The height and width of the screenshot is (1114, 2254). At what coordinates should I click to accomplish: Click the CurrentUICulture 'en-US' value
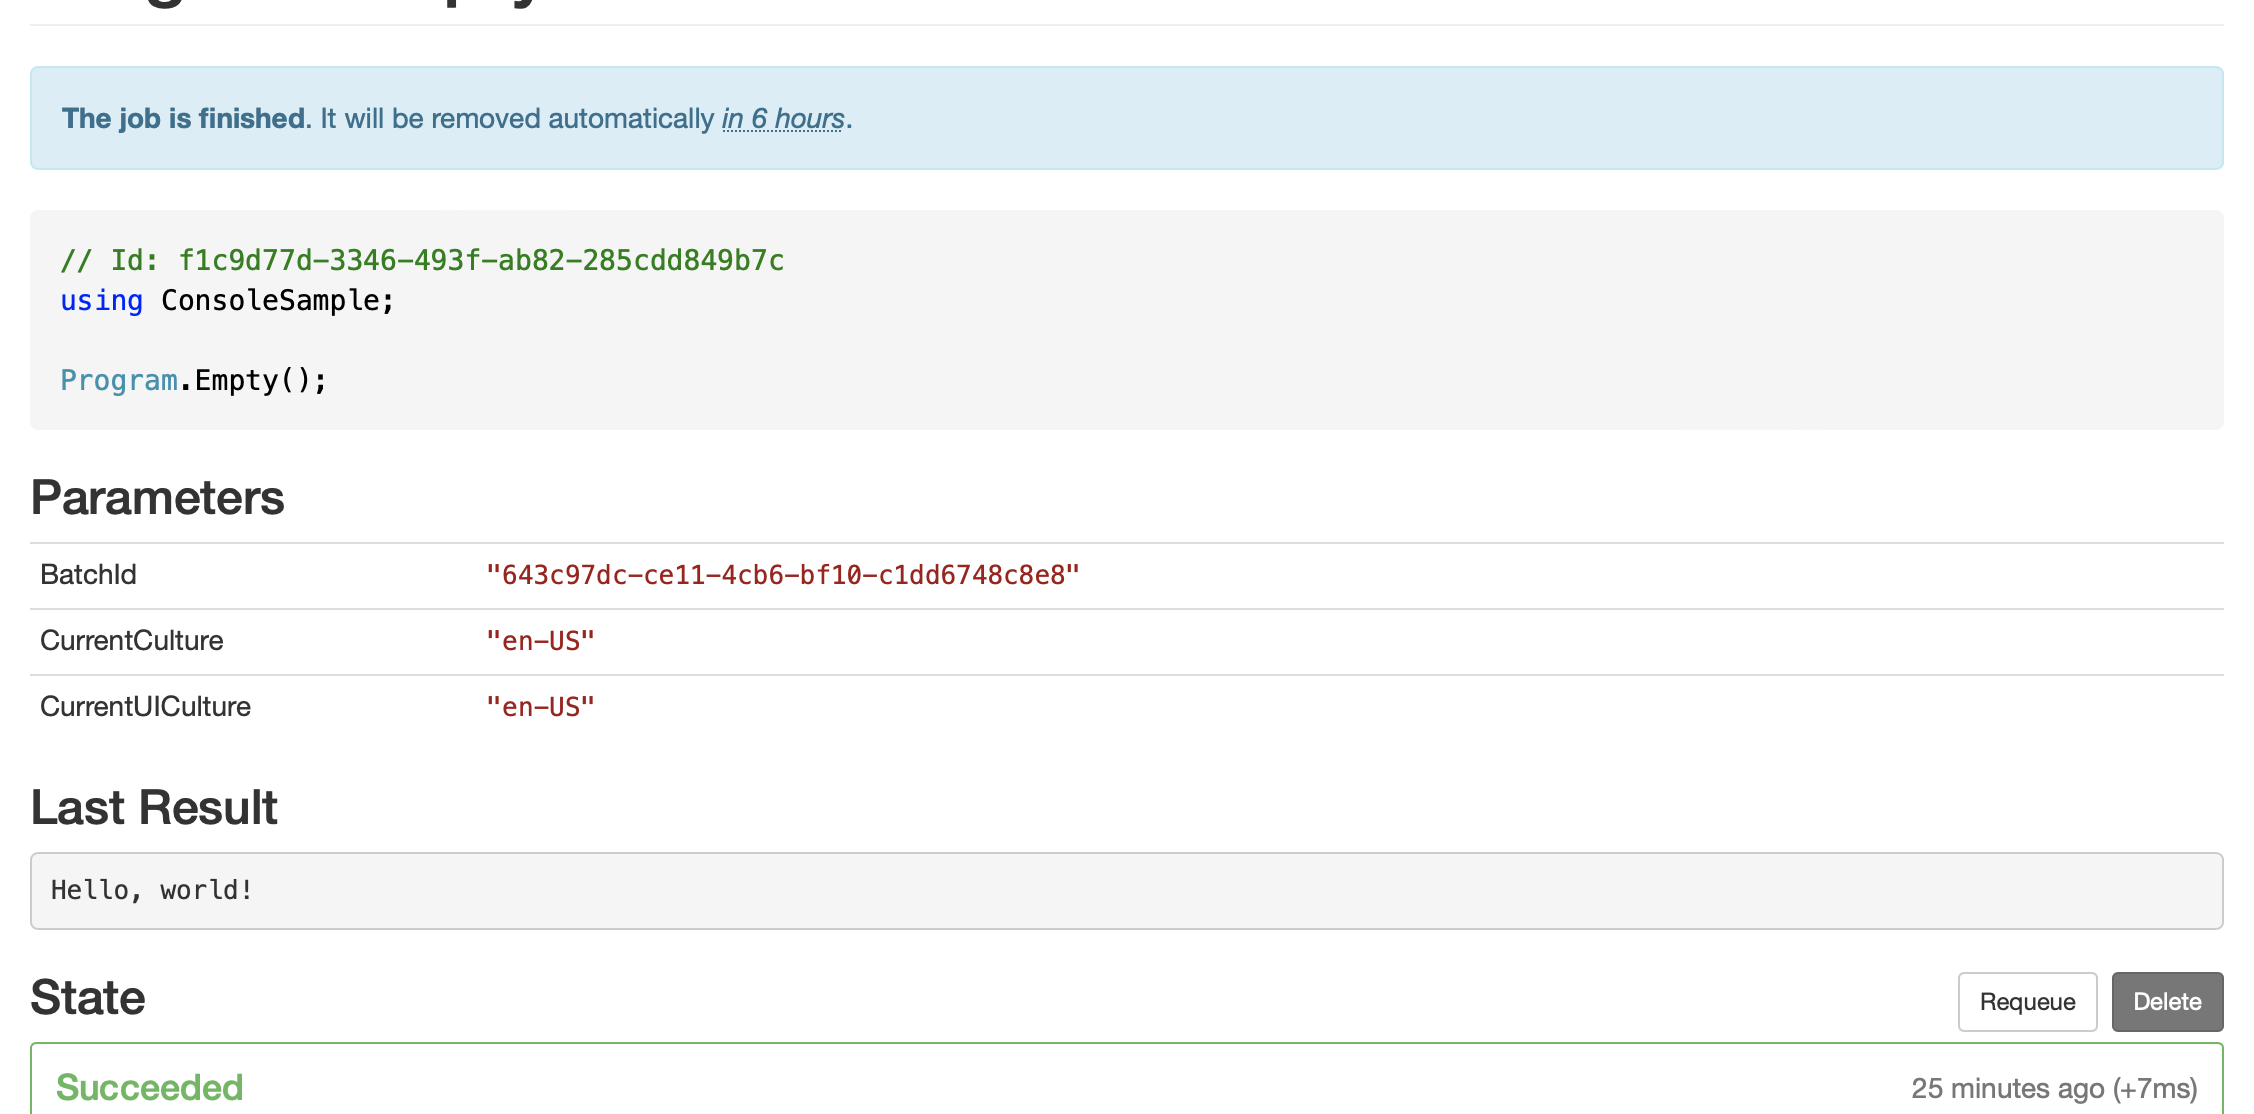coord(540,707)
